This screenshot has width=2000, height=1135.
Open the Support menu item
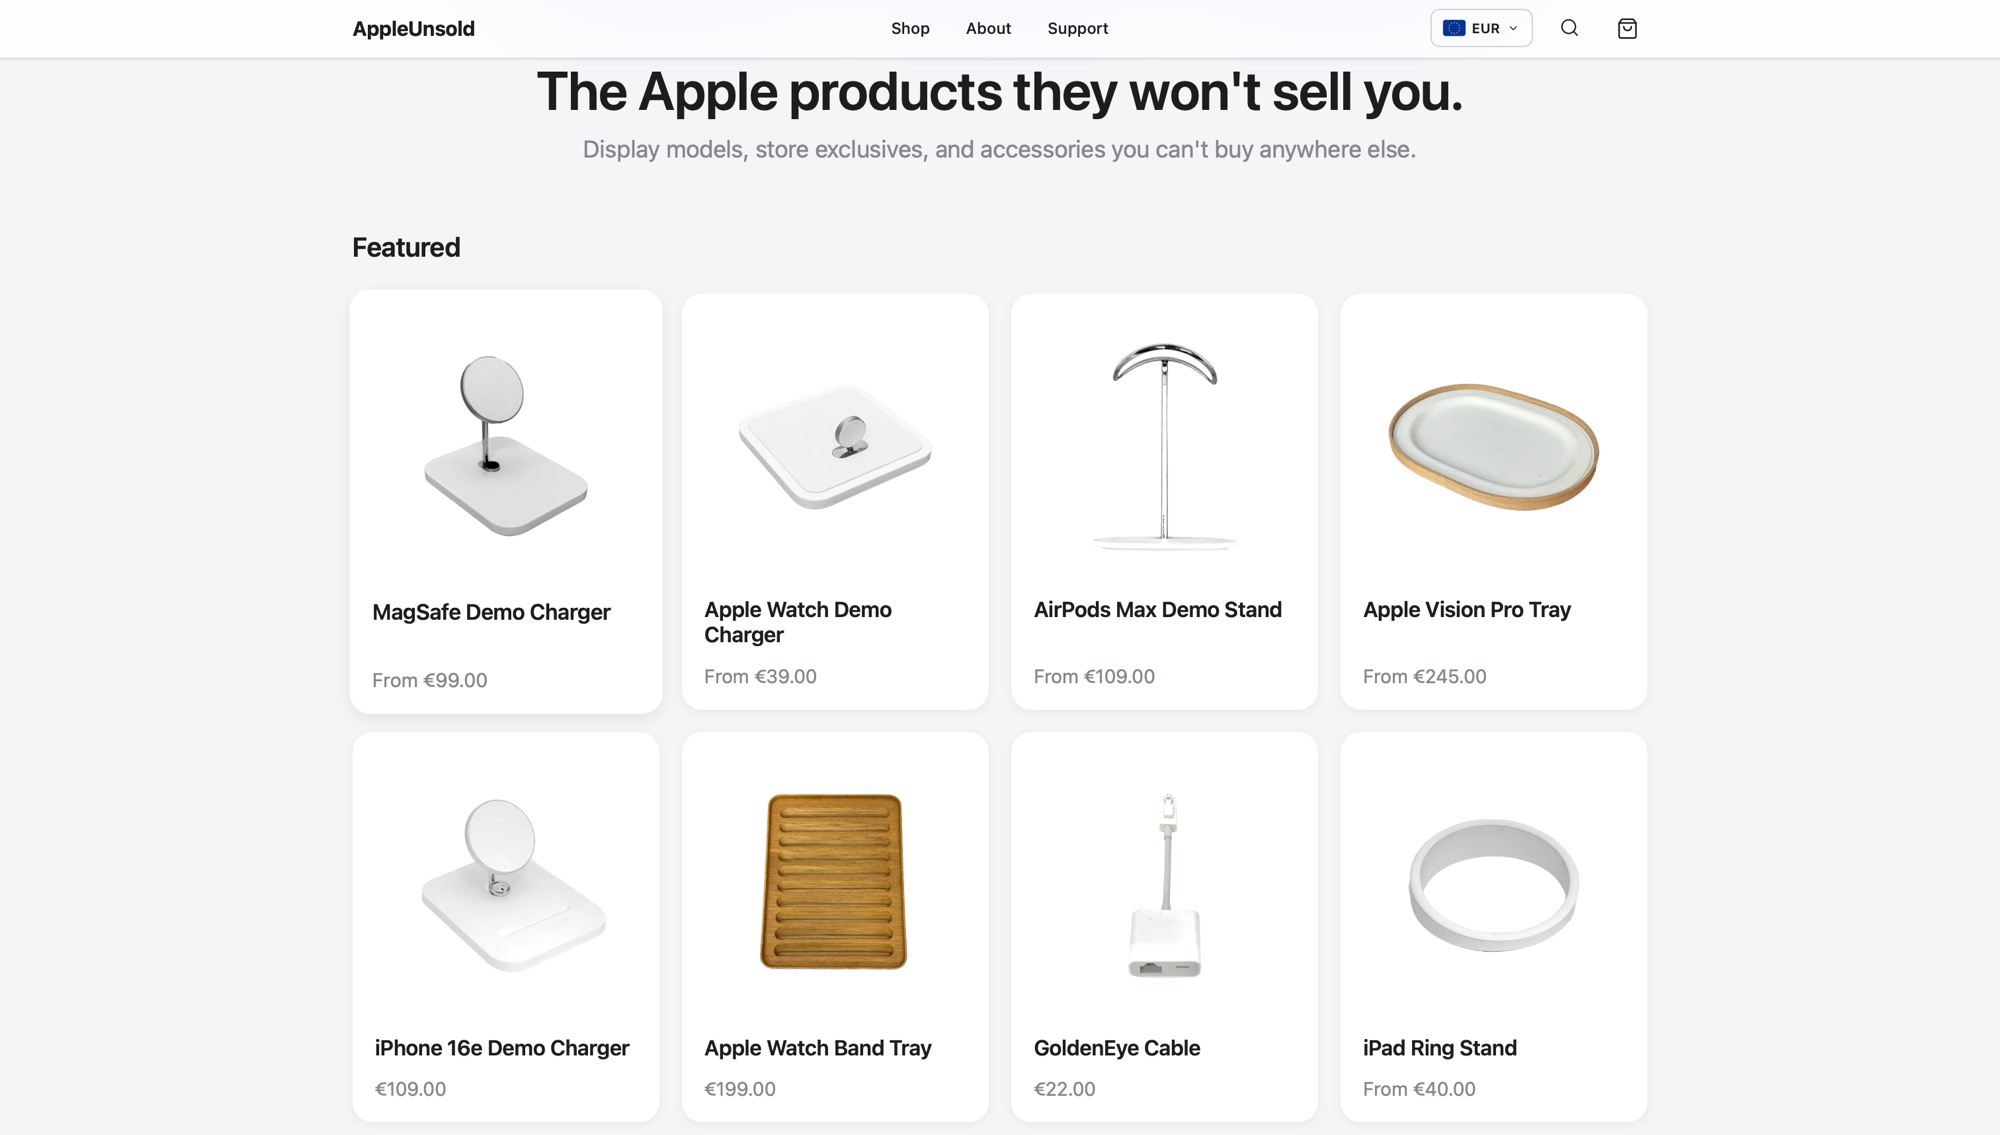click(1077, 28)
